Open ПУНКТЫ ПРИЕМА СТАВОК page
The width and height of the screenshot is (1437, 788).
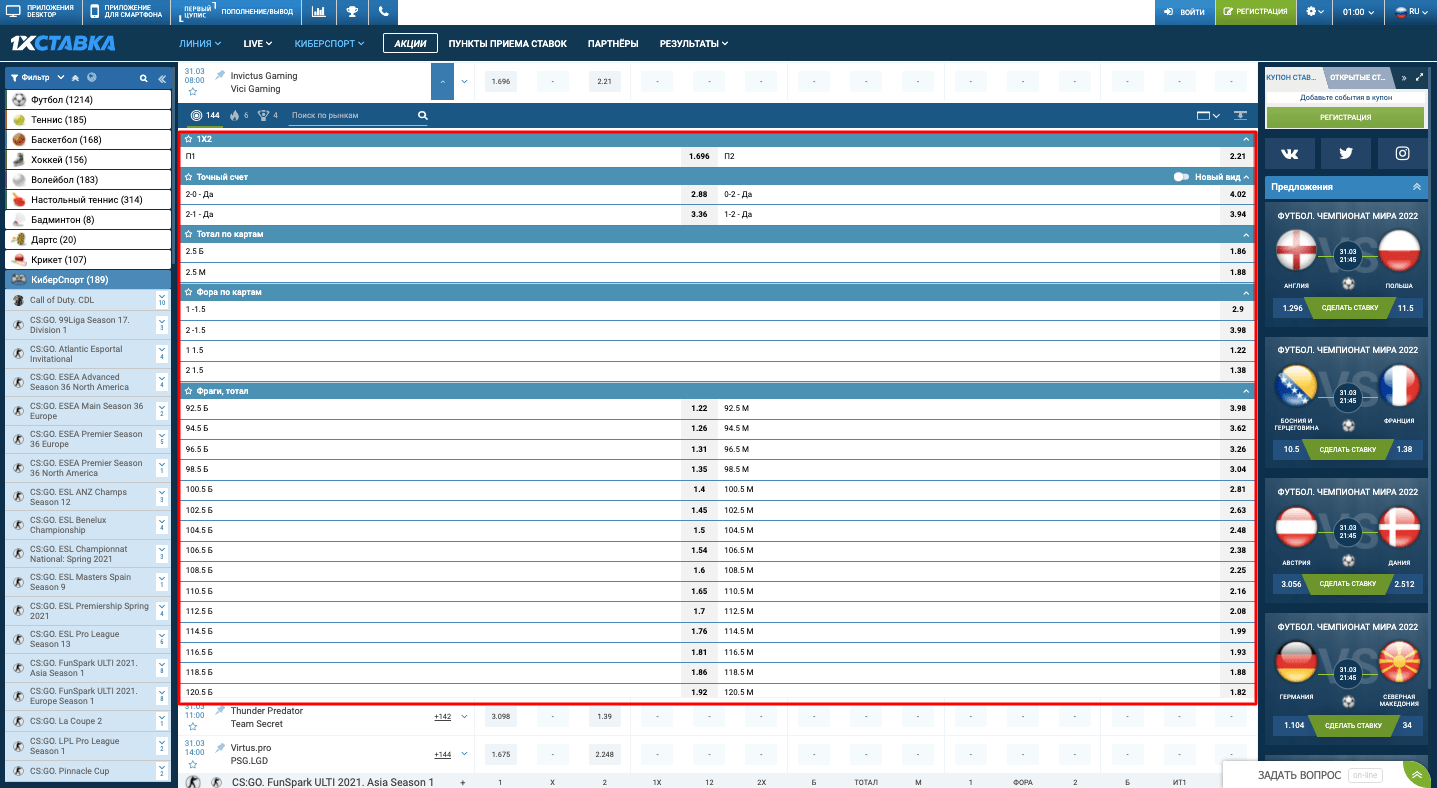[x=508, y=44]
